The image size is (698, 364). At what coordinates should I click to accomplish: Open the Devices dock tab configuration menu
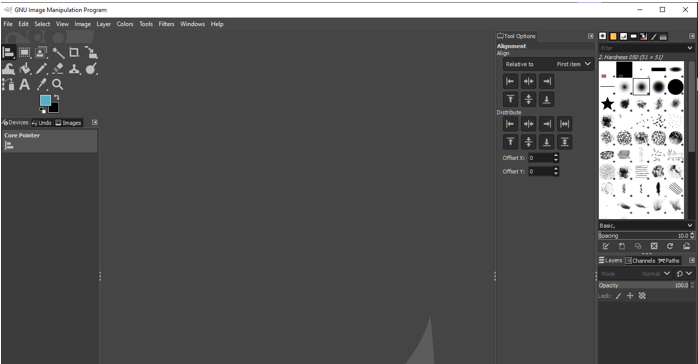[94, 122]
